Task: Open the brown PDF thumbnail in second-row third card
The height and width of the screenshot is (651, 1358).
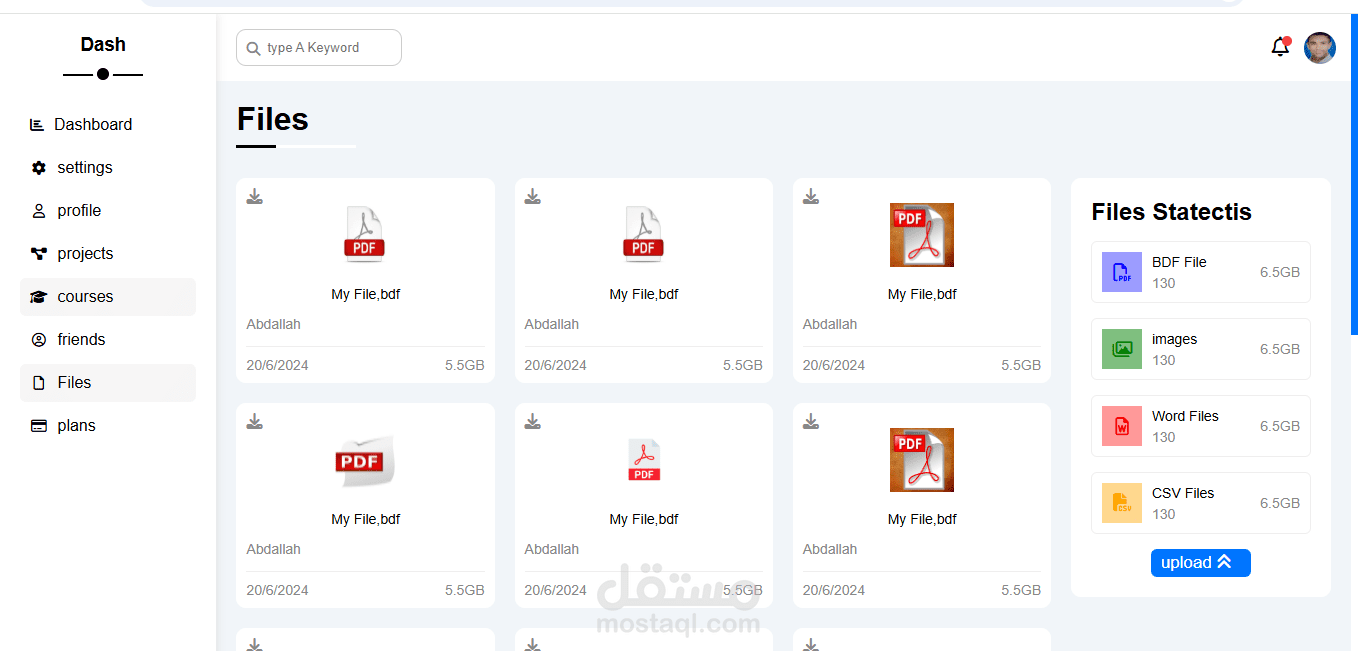Action: (922, 460)
